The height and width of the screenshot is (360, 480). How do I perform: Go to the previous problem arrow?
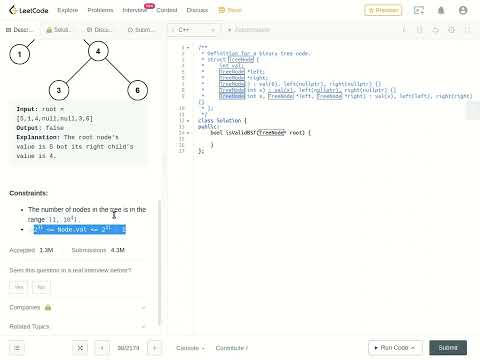tap(102, 348)
